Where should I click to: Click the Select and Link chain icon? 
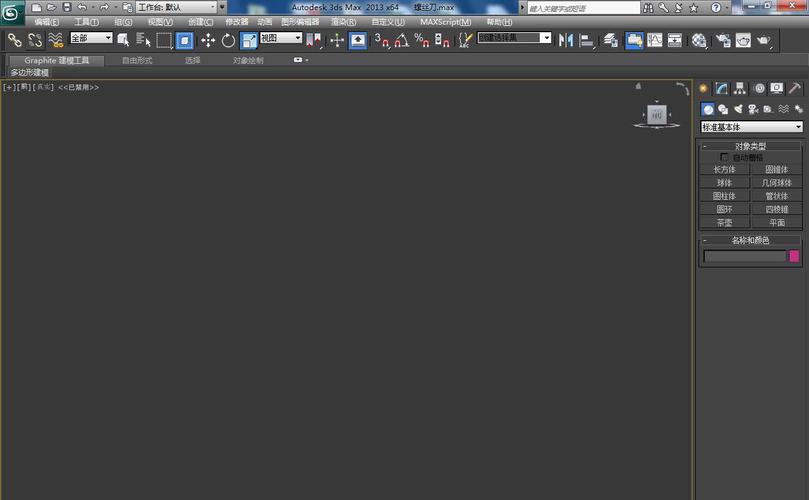coord(14,40)
